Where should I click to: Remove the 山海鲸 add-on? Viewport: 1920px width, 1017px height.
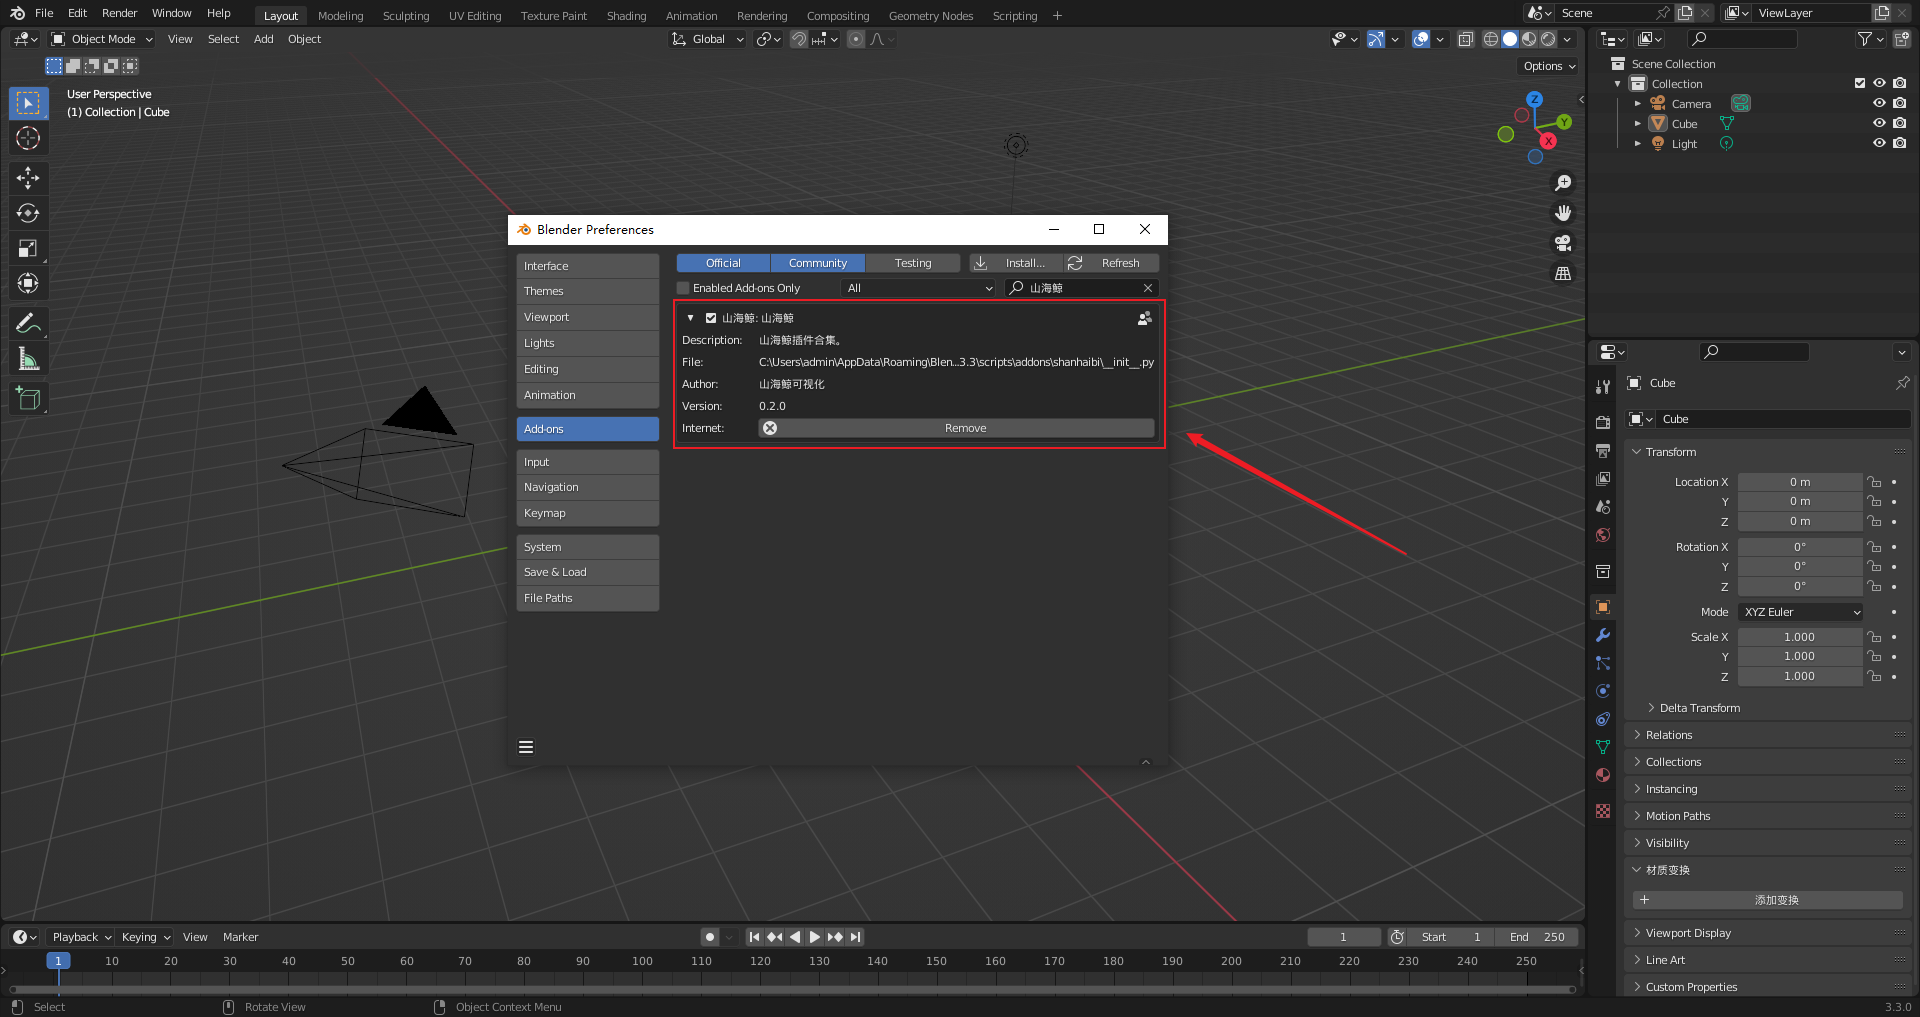click(956, 428)
